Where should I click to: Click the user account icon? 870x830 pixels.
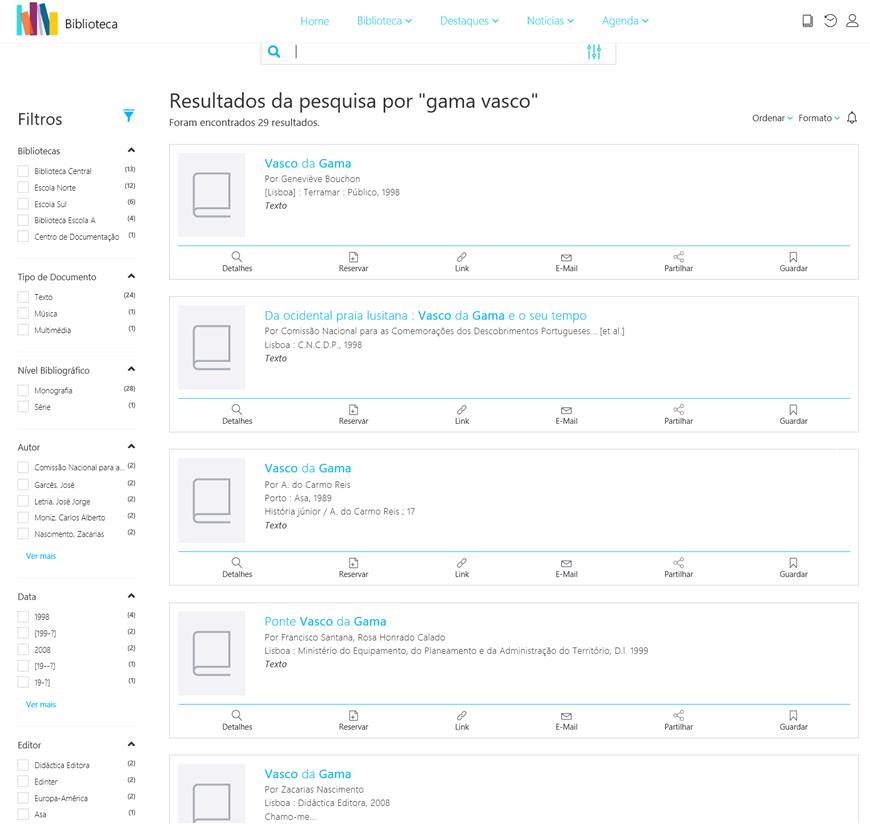852,21
